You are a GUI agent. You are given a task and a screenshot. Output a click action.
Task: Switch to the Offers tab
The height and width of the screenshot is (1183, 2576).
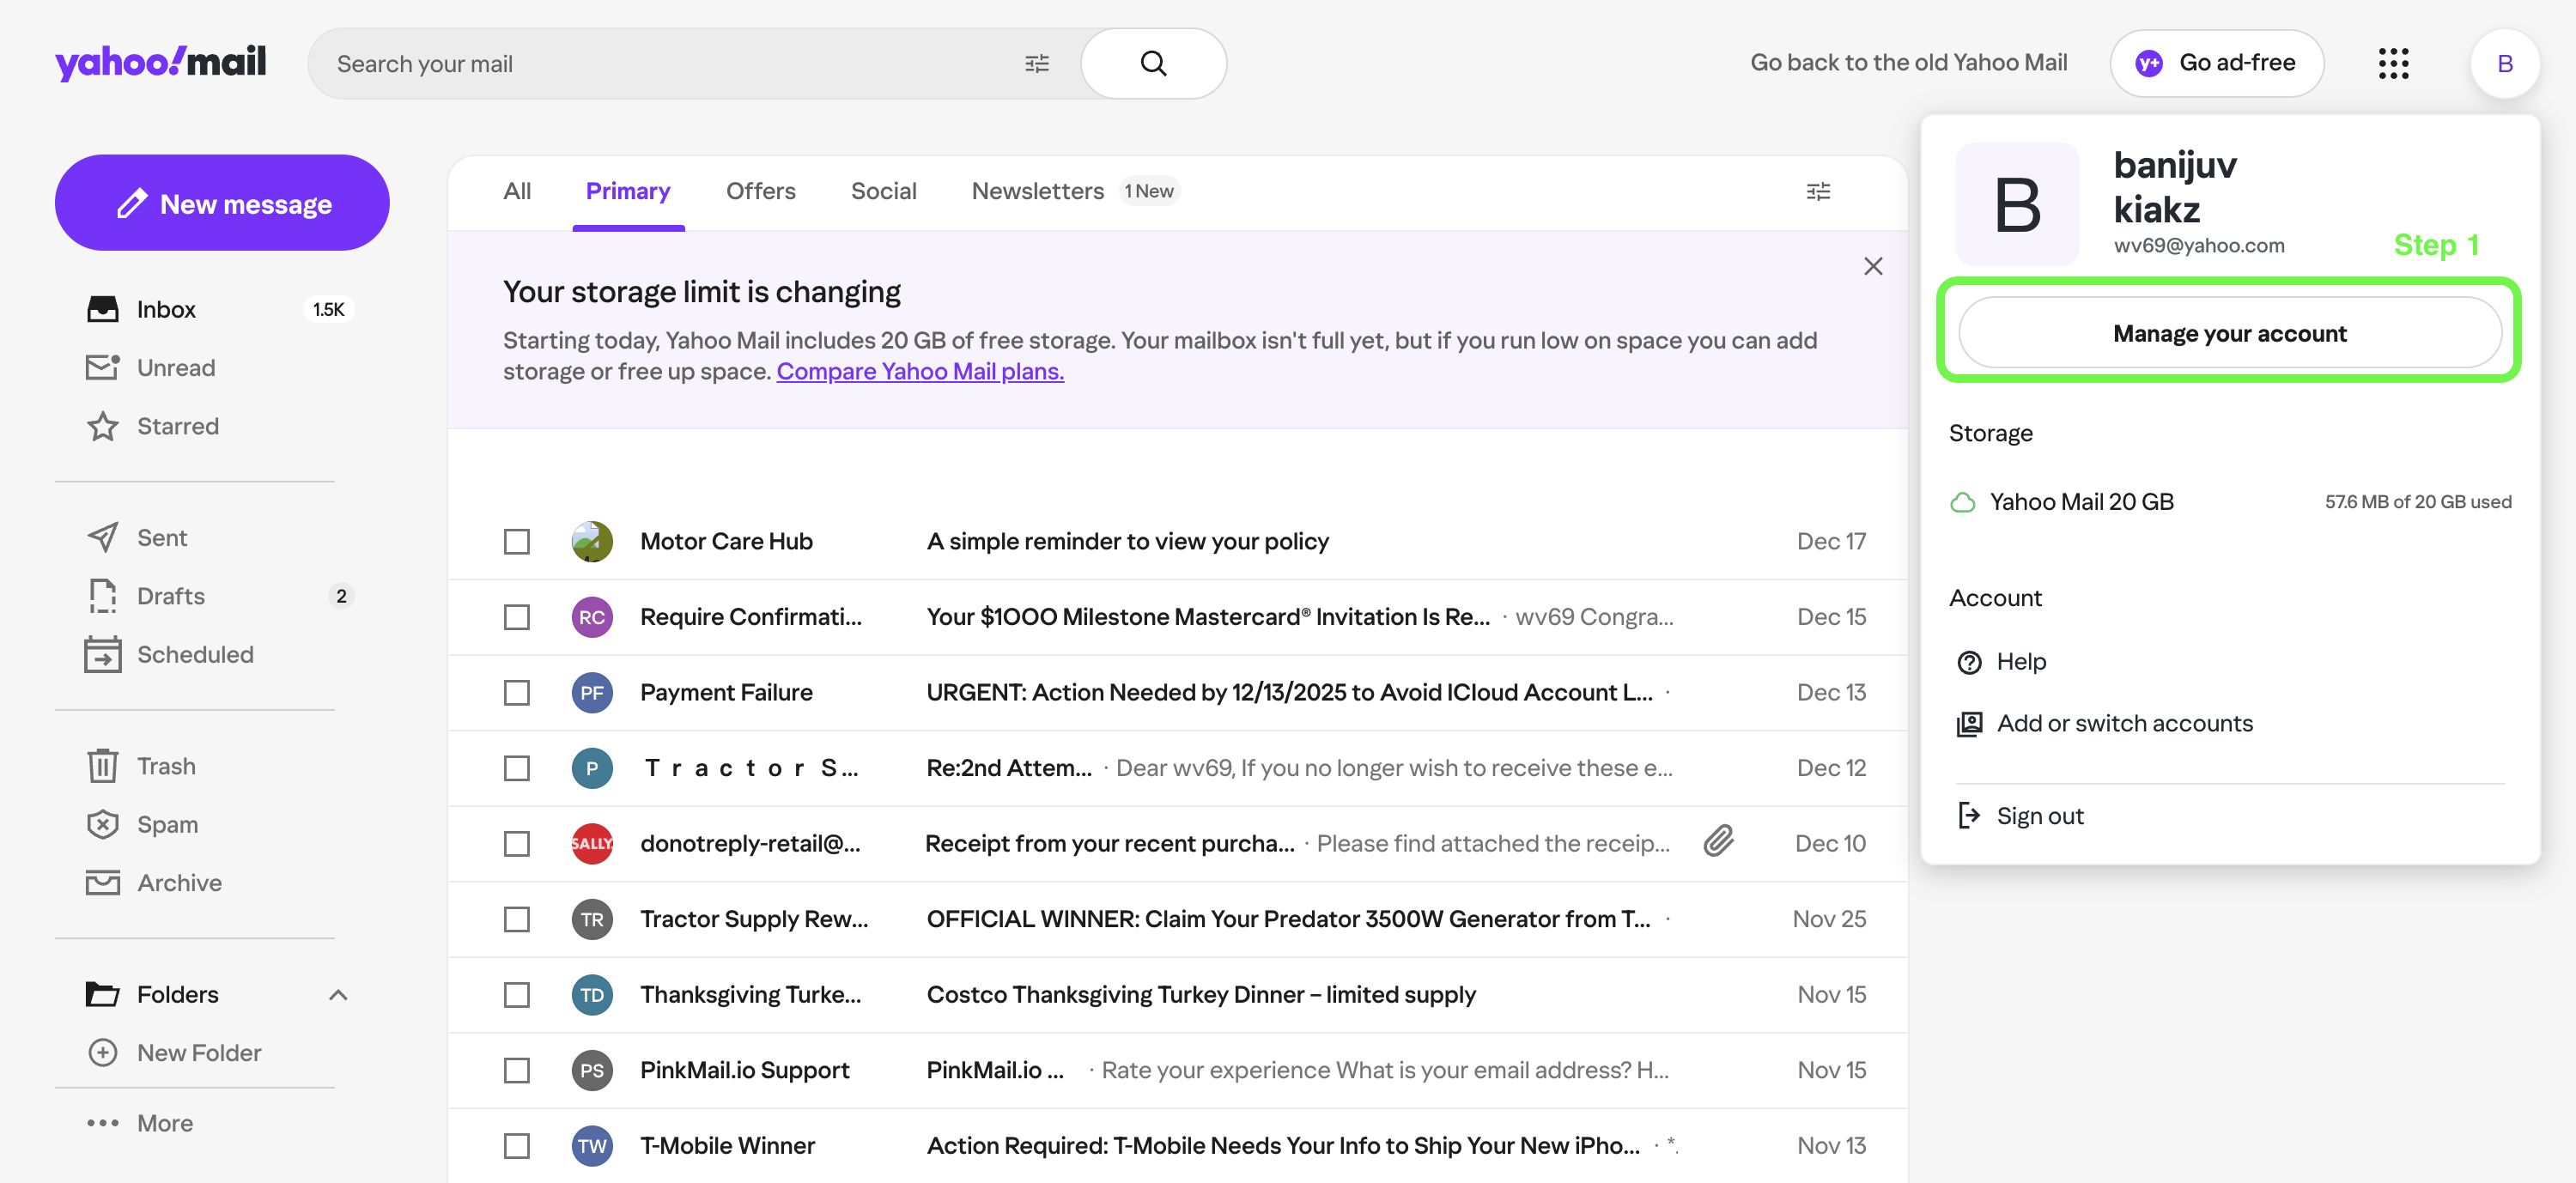click(760, 191)
